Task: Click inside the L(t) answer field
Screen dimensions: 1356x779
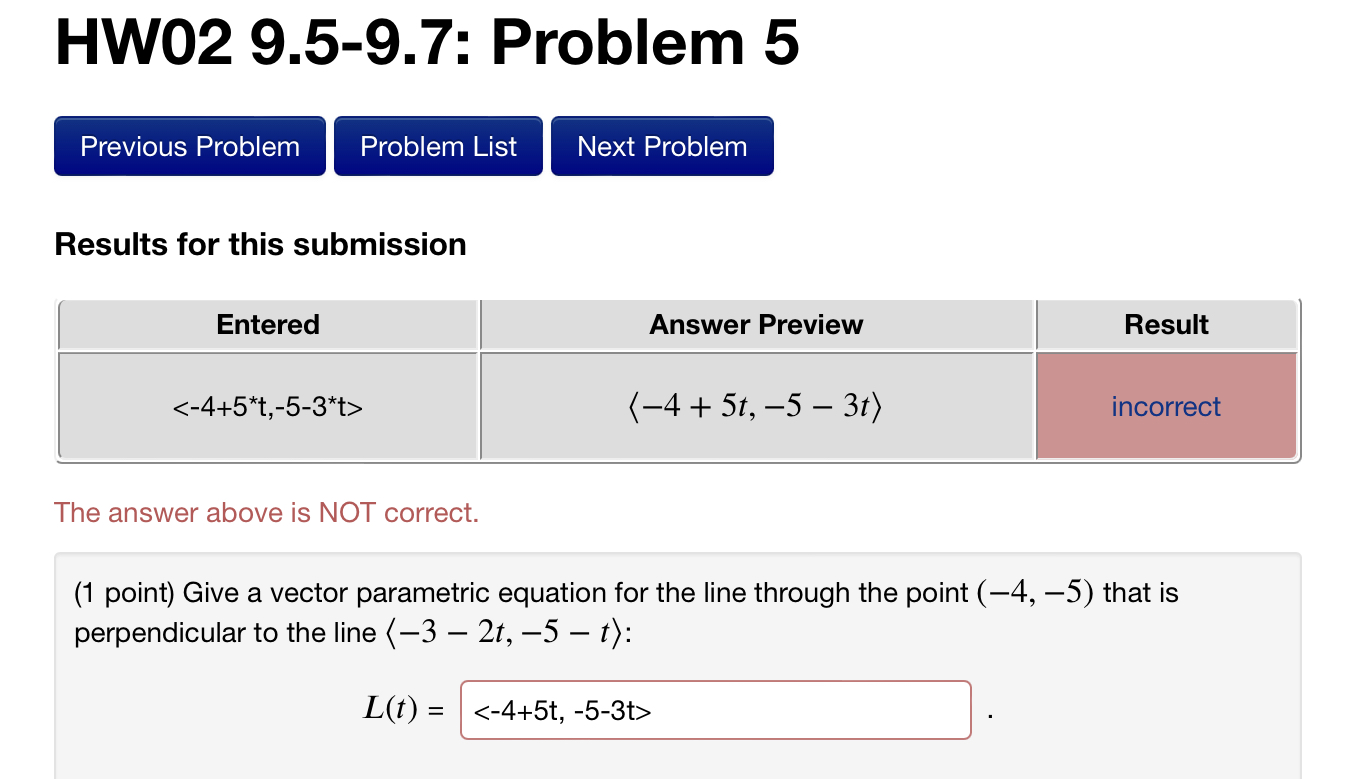Action: tap(714, 710)
